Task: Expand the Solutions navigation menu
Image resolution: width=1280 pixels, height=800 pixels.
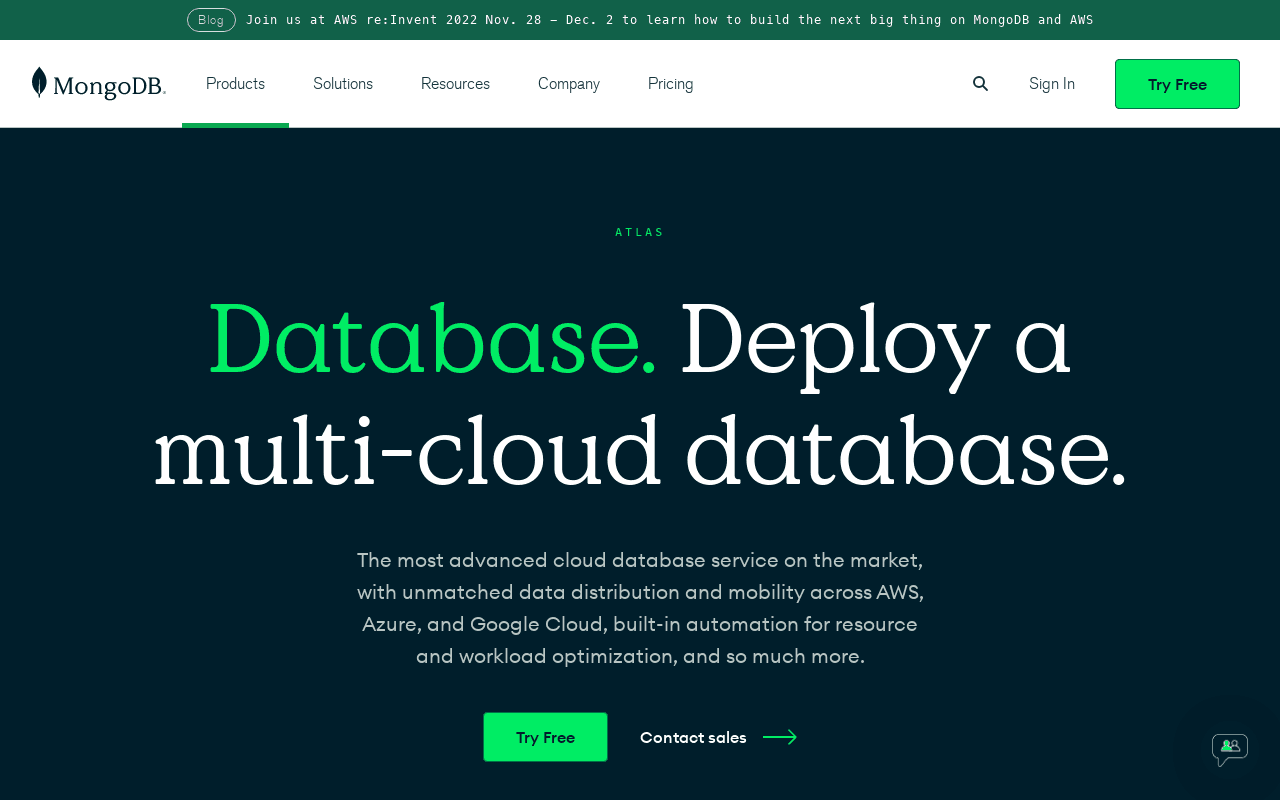Action: coord(343,84)
